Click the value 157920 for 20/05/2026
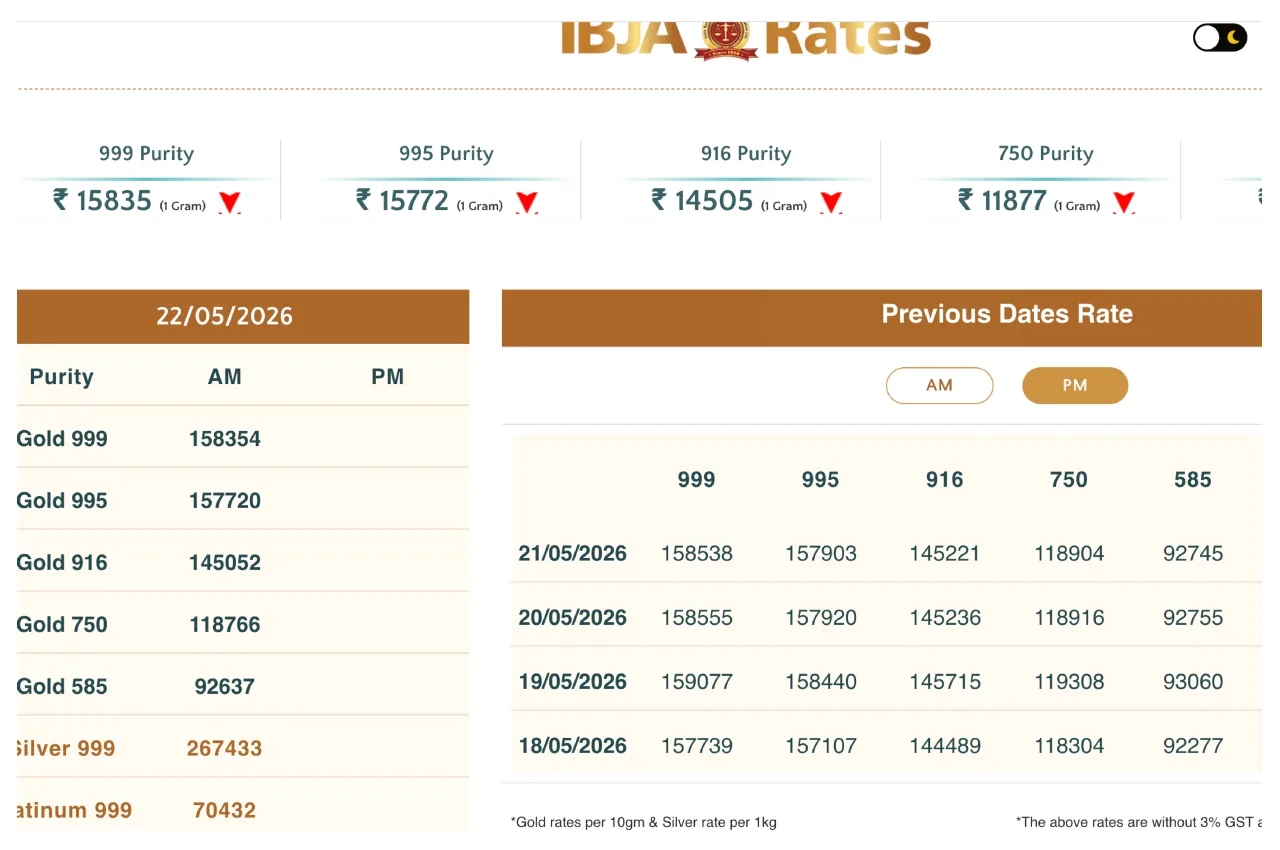 coord(821,618)
